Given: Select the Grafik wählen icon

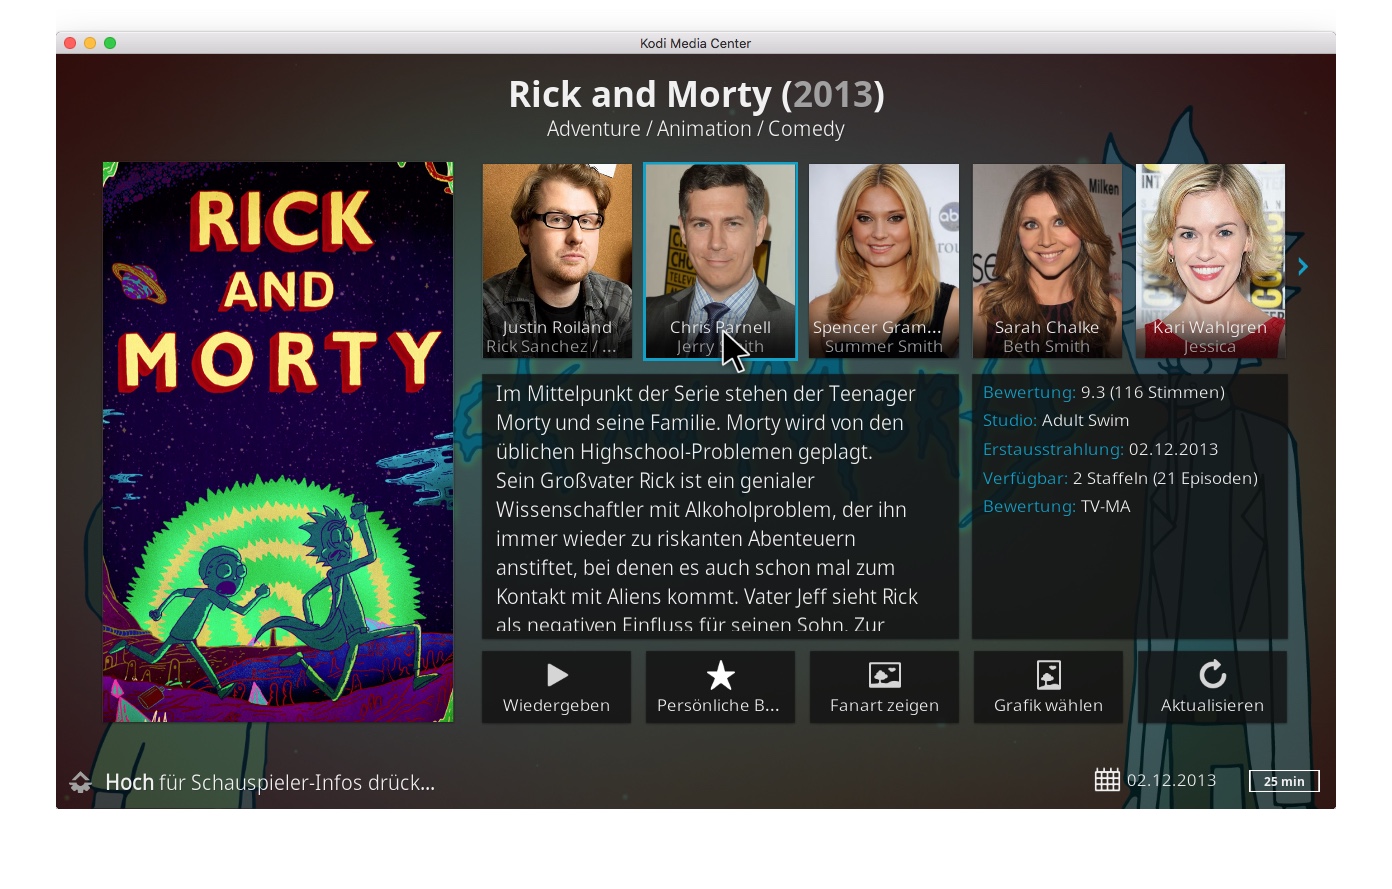Looking at the screenshot, I should tap(1048, 675).
